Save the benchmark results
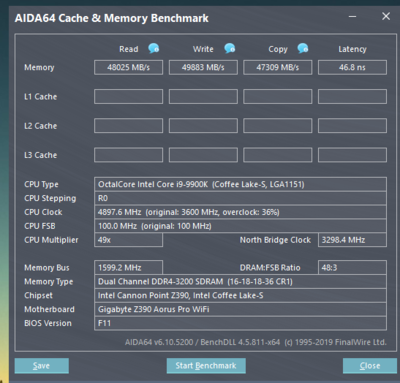 click(42, 366)
